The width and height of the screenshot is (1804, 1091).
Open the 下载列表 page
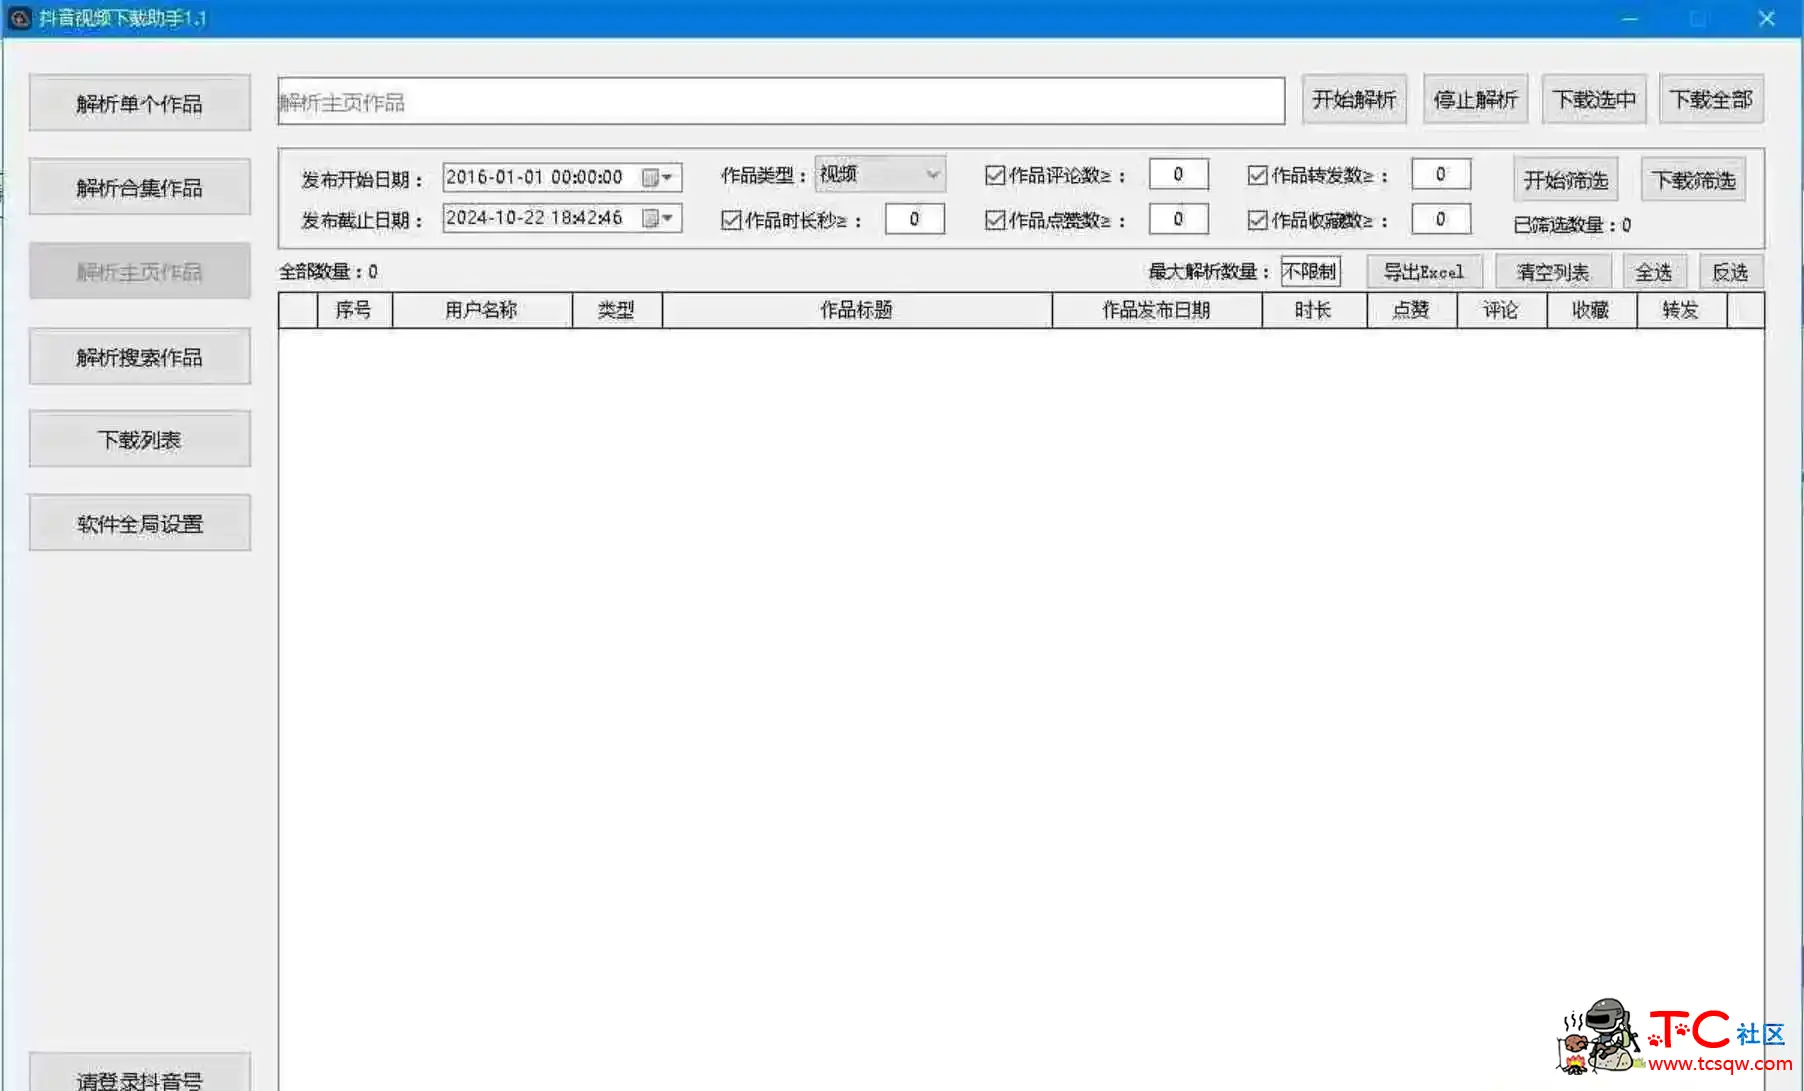point(140,440)
